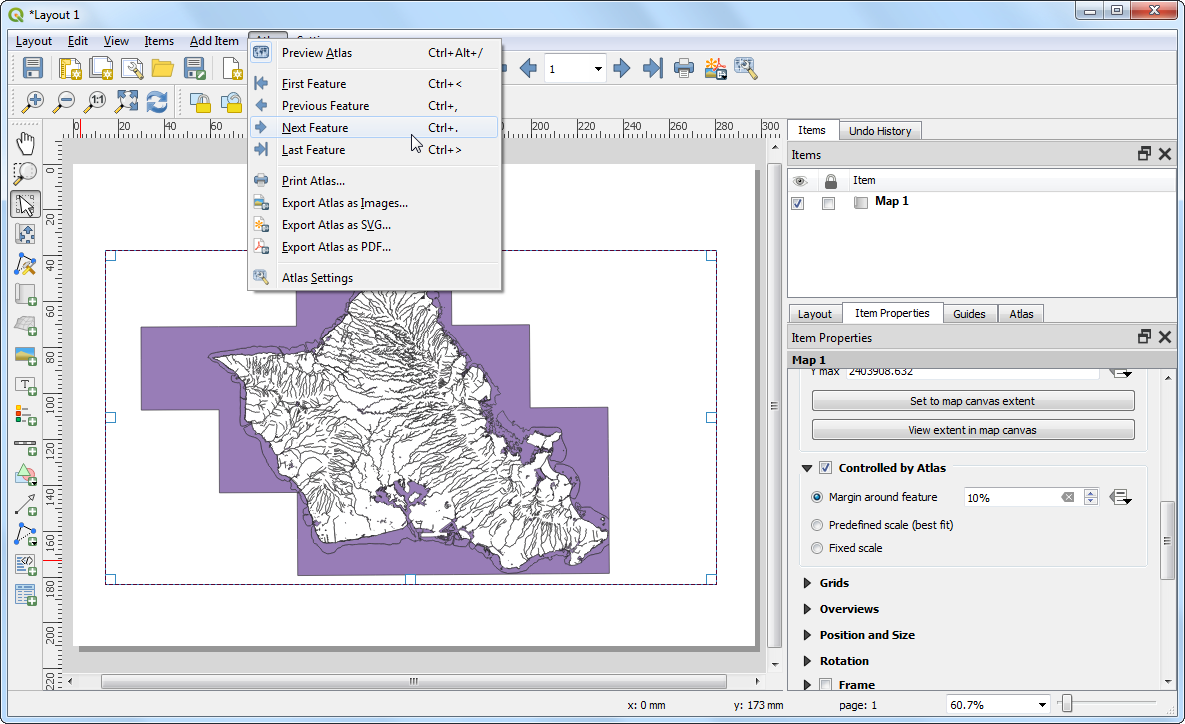Click View extent in map canvas button
The width and height of the screenshot is (1185, 724).
(x=972, y=430)
